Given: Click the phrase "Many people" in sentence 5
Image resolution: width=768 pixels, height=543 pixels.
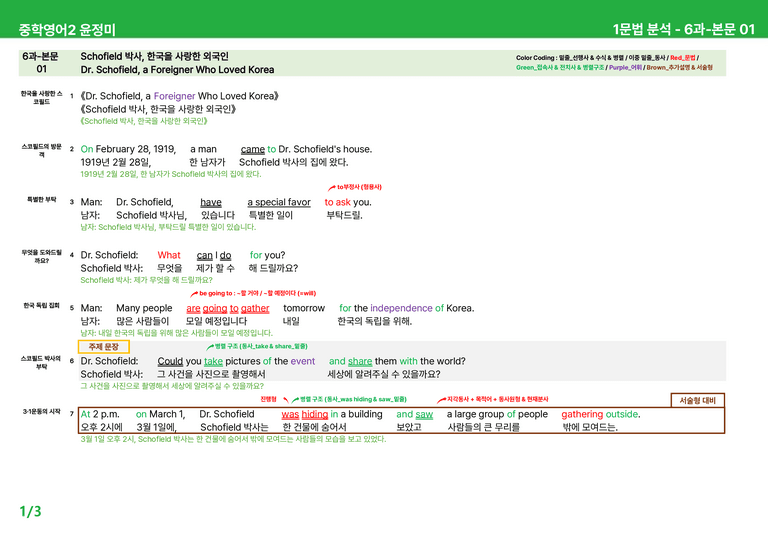Looking at the screenshot, I should [x=144, y=308].
